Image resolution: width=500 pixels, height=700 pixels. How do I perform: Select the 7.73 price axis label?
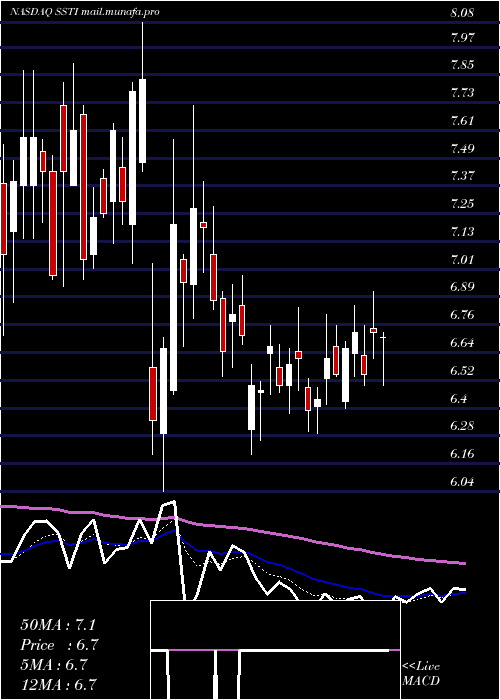[462, 93]
